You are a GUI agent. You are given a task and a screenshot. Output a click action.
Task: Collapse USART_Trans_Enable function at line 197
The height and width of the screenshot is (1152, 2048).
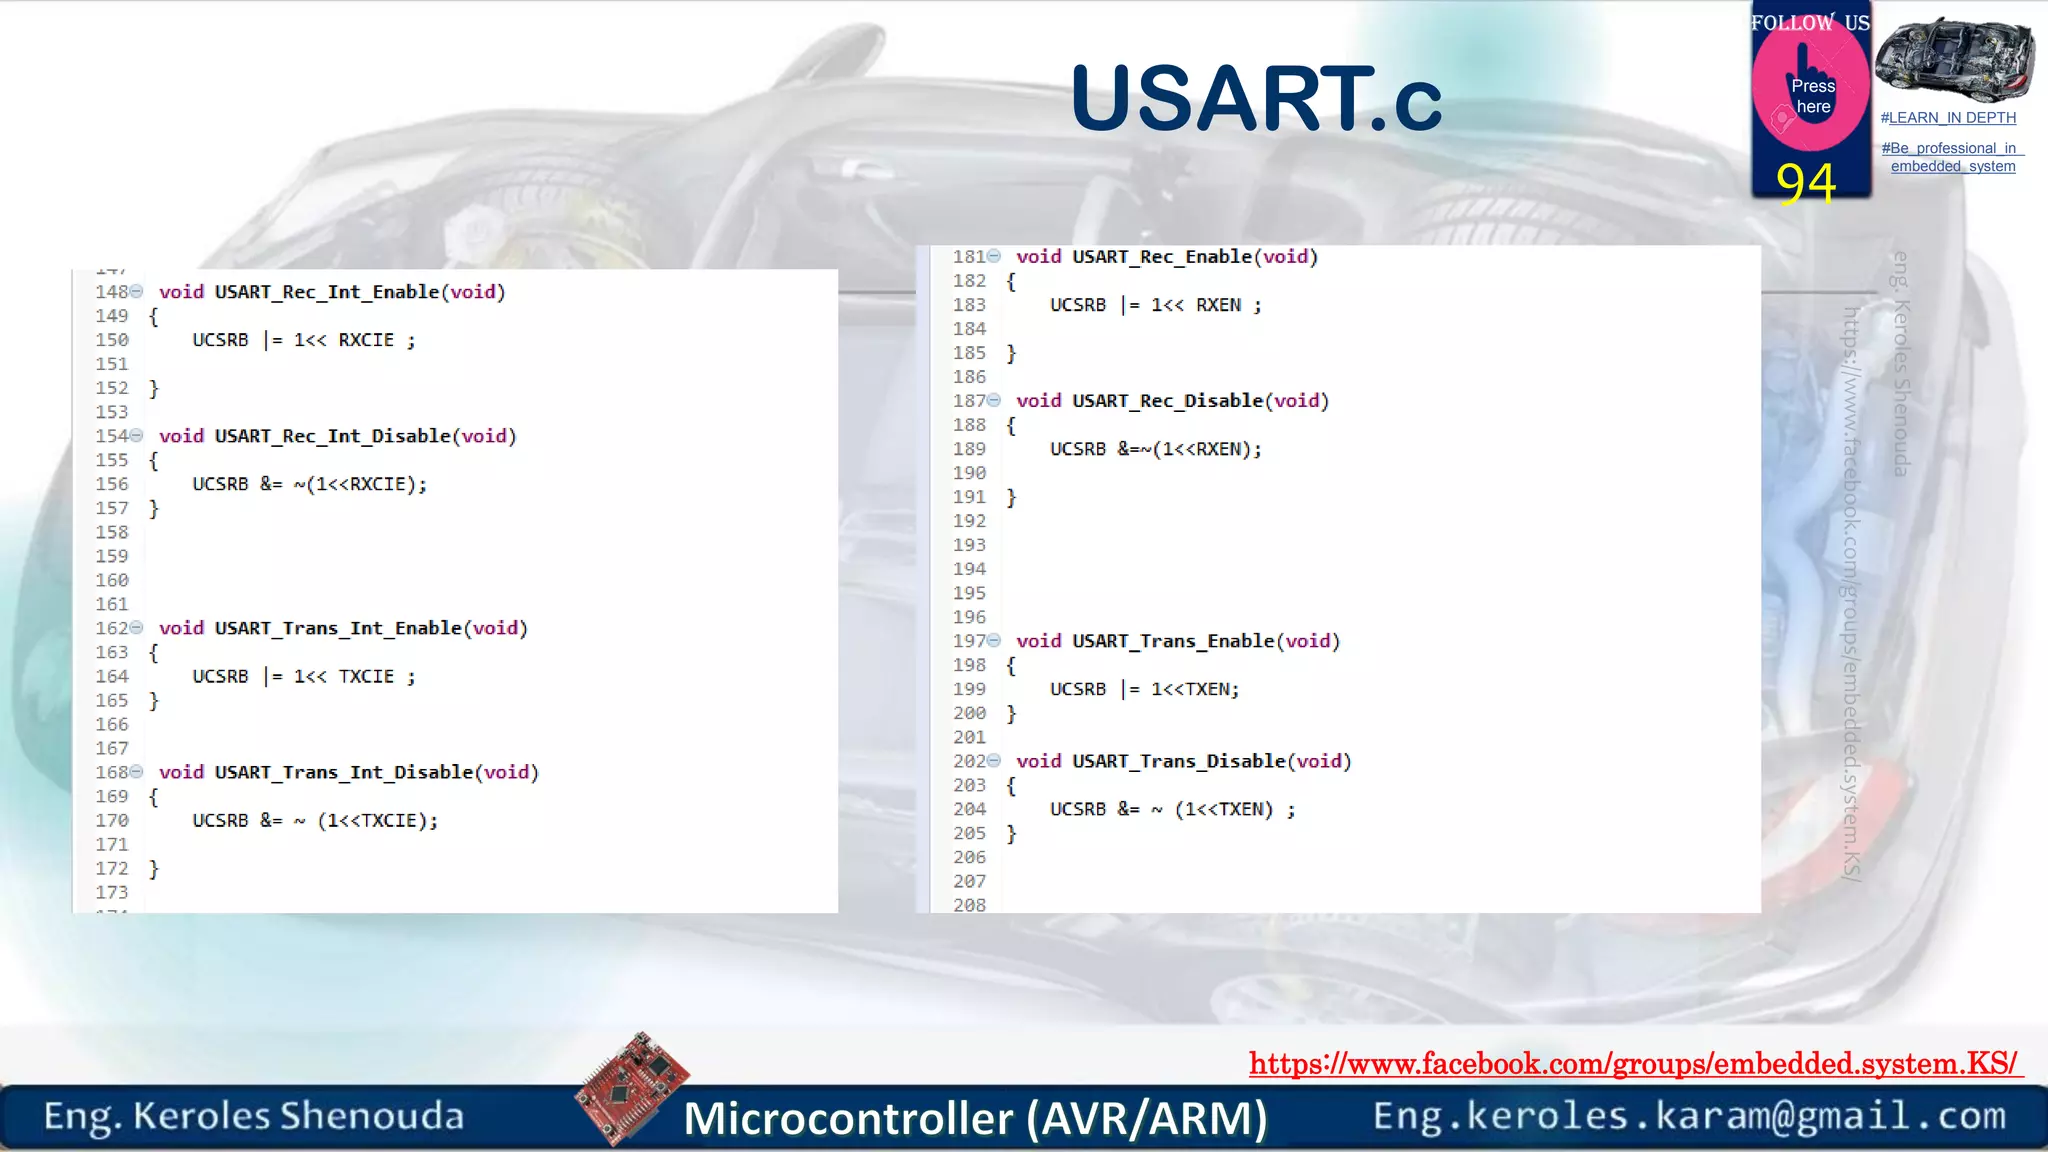(x=994, y=640)
